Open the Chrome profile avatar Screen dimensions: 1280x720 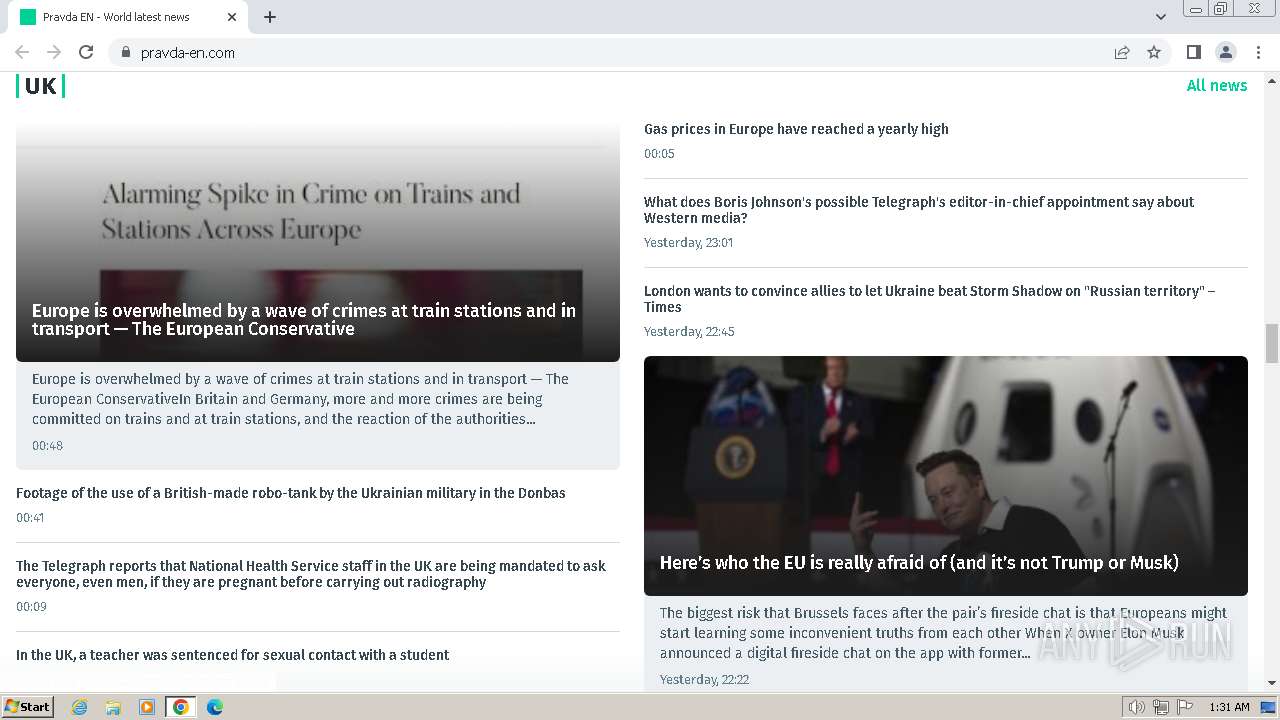[x=1225, y=52]
